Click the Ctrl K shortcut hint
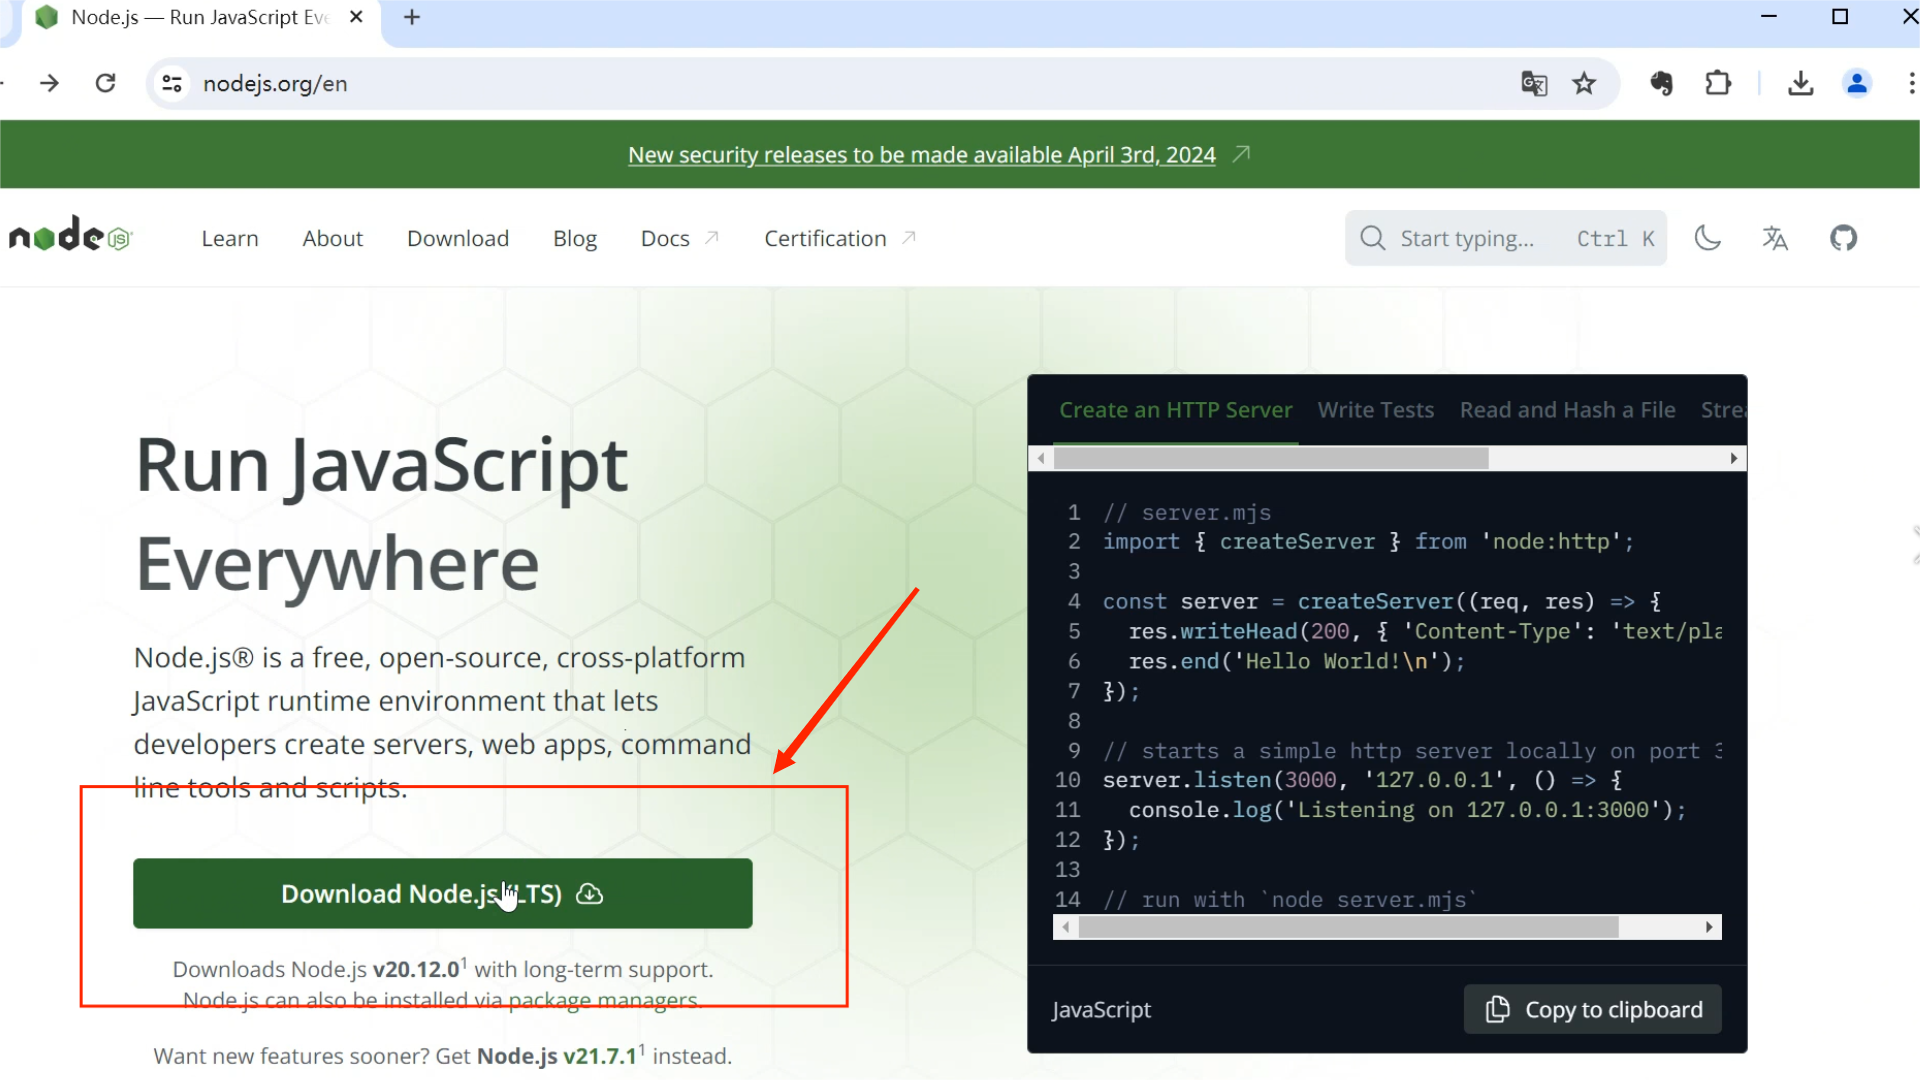This screenshot has height=1080, width=1920. click(x=1615, y=238)
